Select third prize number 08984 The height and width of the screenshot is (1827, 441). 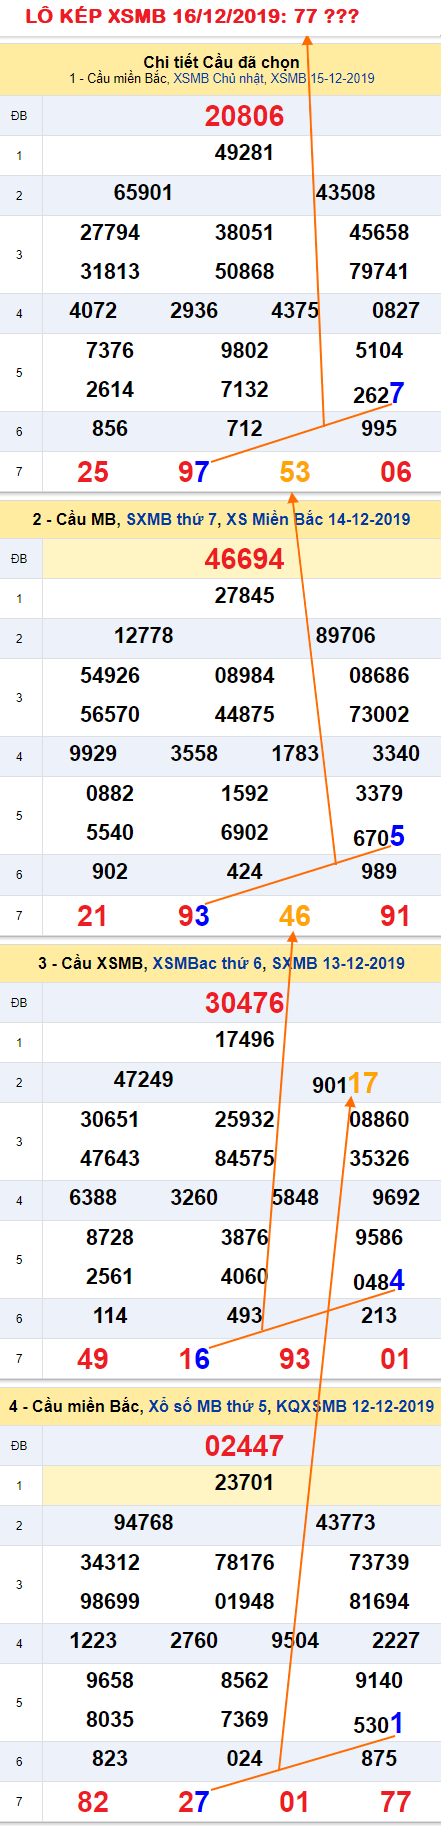(x=244, y=675)
